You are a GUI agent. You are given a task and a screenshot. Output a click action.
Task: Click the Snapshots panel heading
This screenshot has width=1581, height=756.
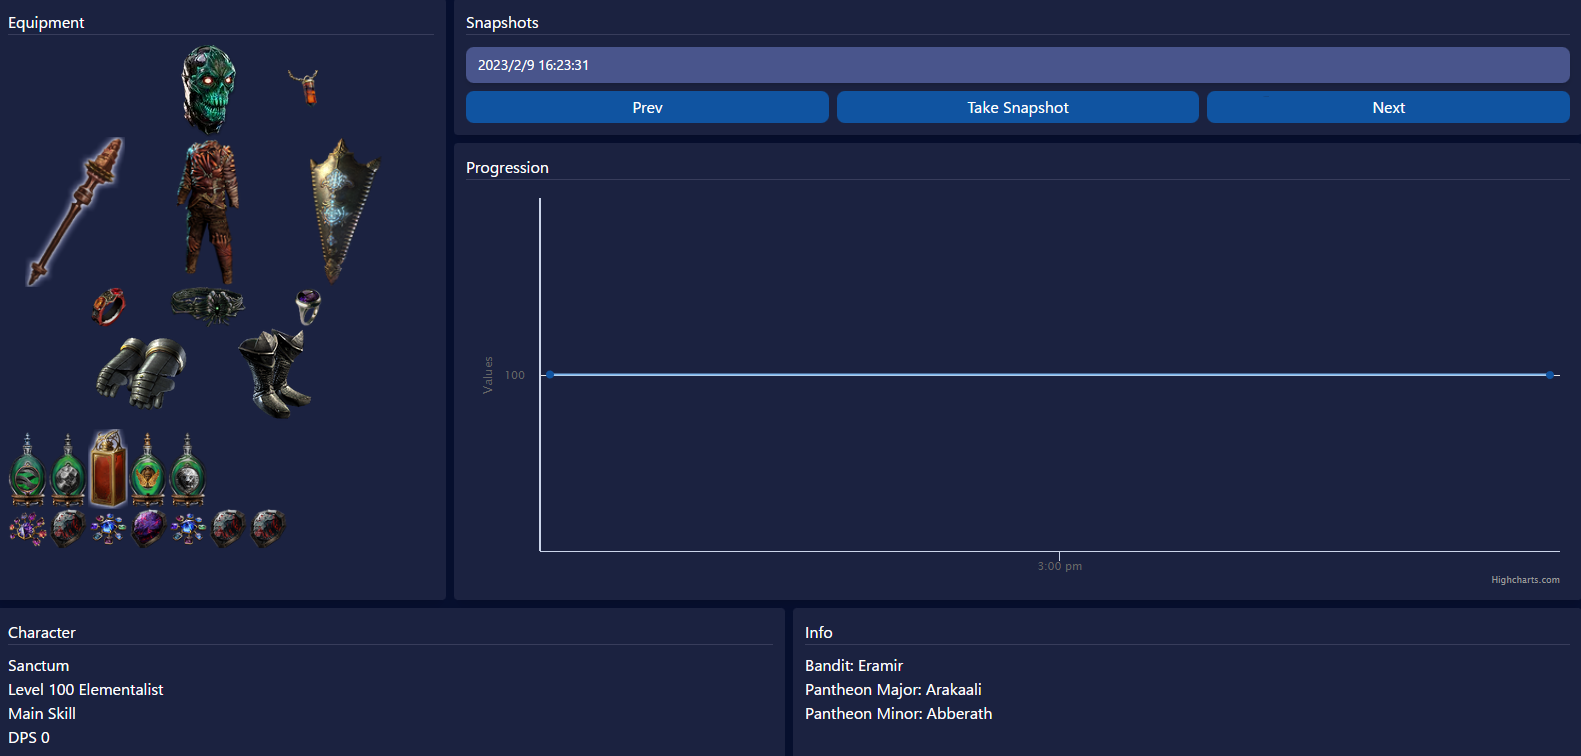[502, 22]
